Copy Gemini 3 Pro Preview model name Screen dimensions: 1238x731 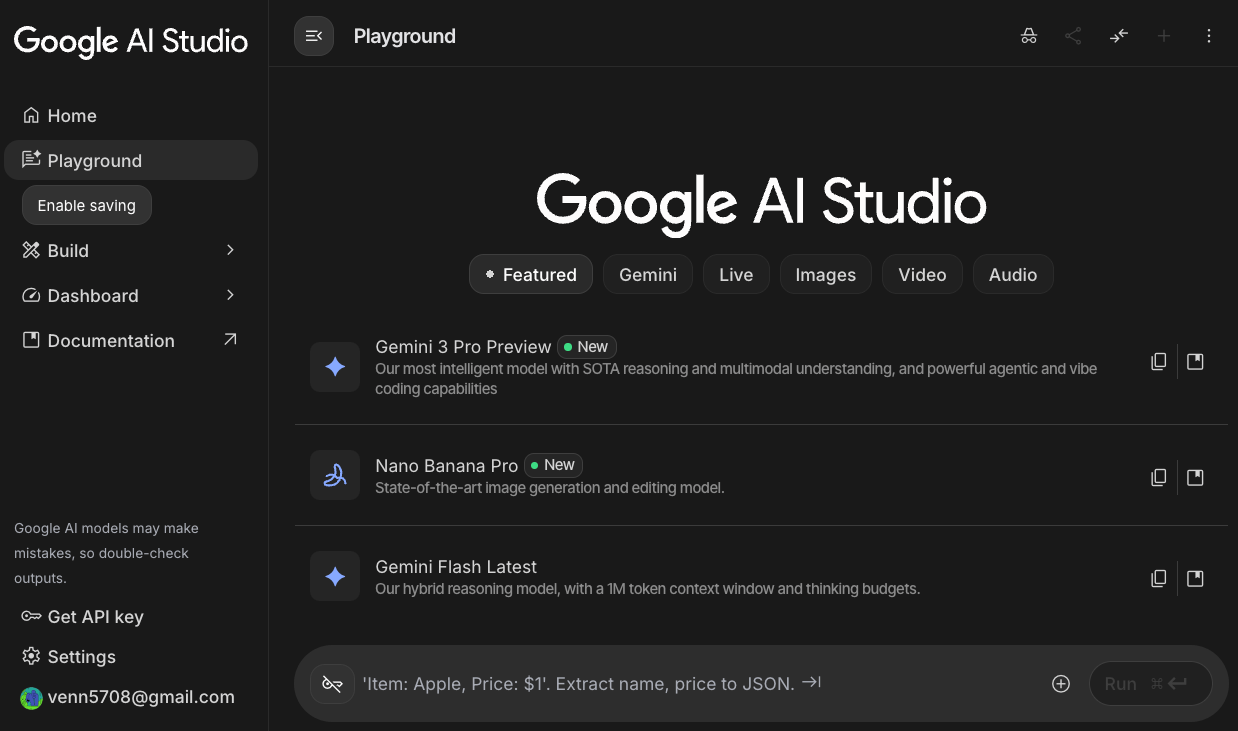[x=1158, y=362]
